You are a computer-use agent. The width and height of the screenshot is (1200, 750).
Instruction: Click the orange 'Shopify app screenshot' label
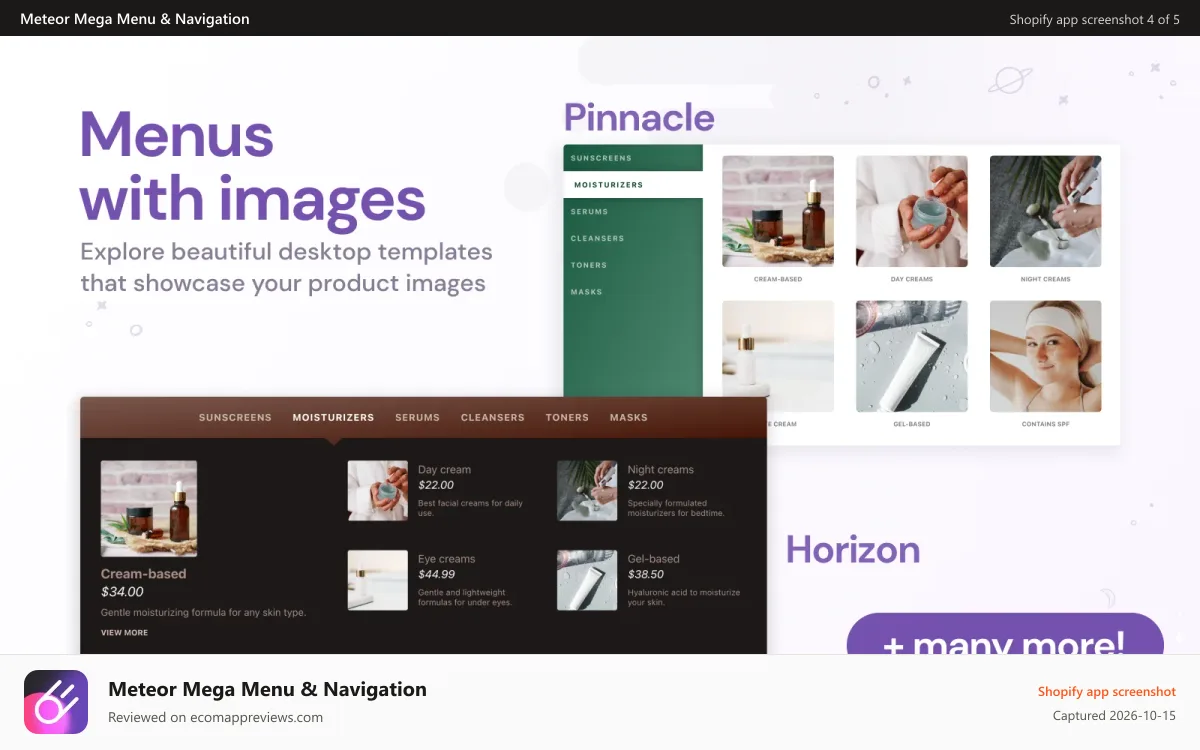point(1107,692)
